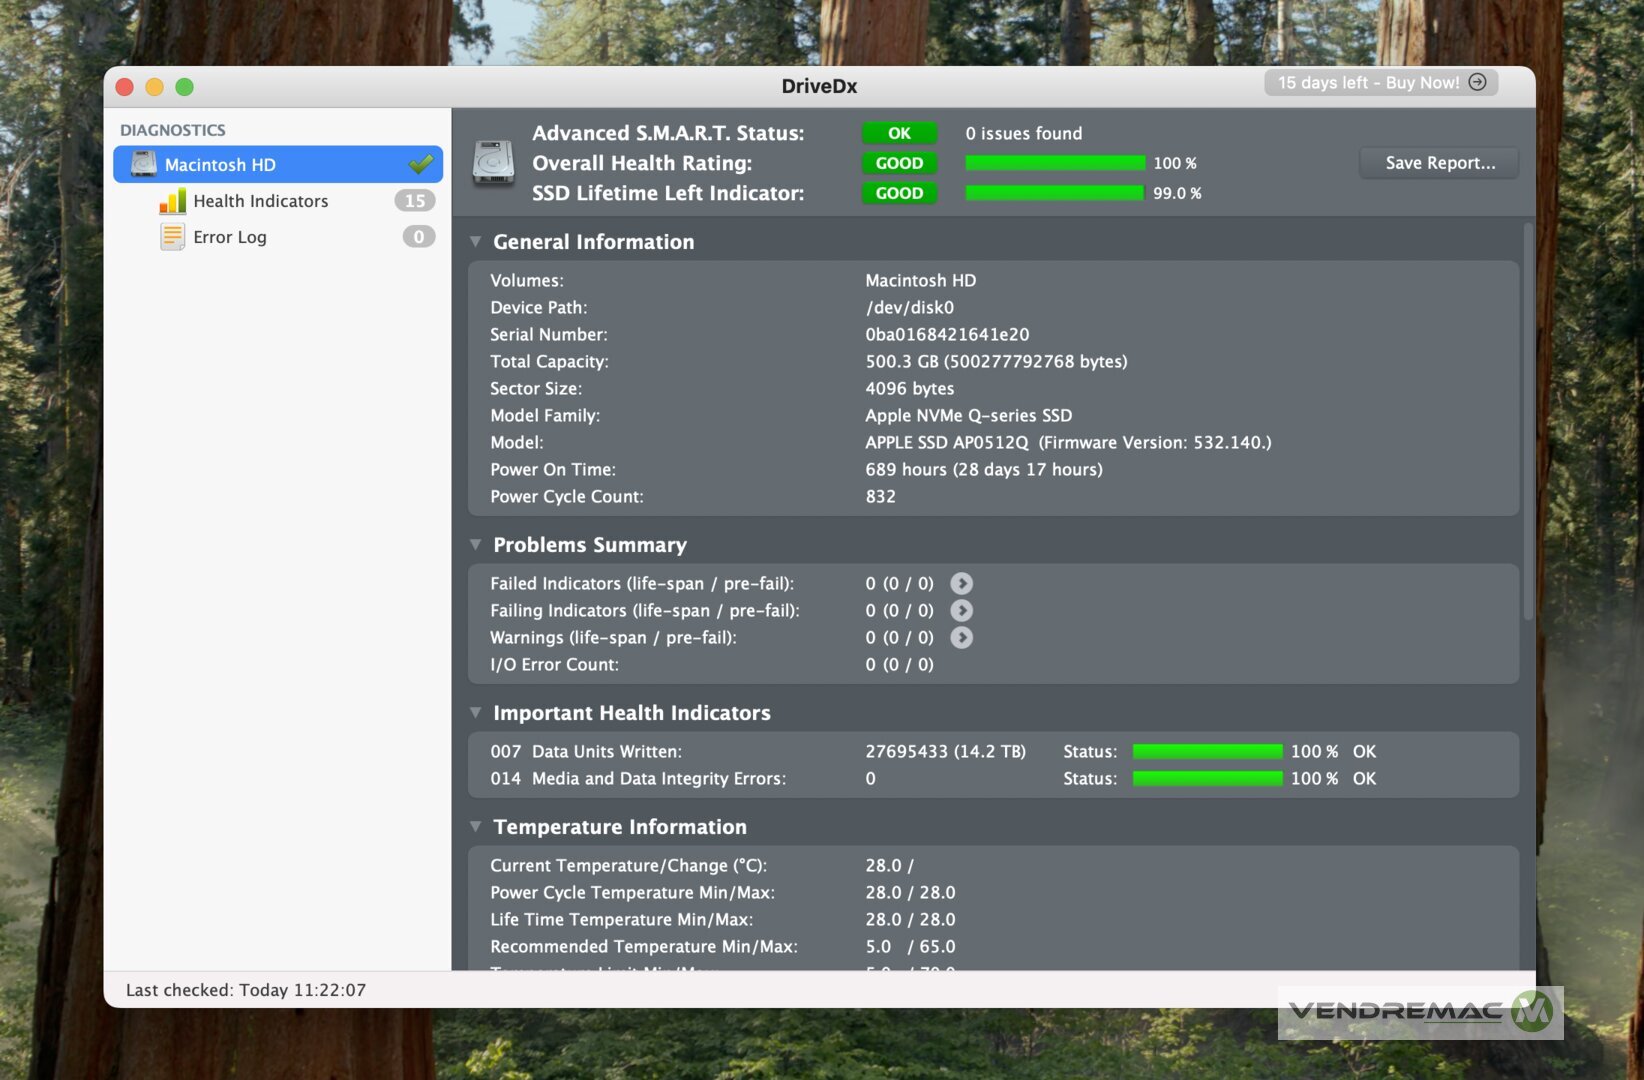Screen dimensions: 1644x1080
Task: Click Apple NVMe Q-series SSD model family
Action: [968, 415]
